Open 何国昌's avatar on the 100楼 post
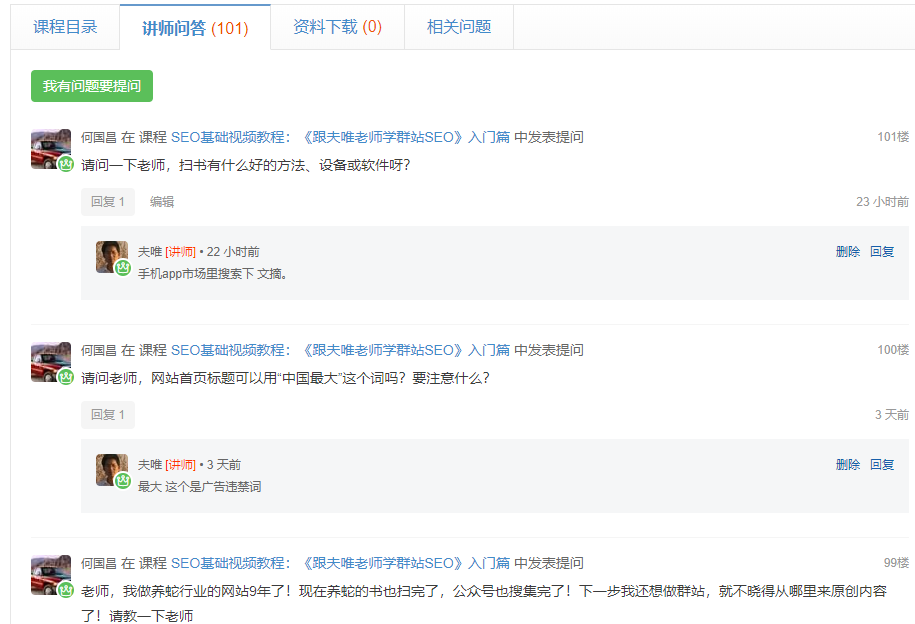This screenshot has height=624, width=915. (51, 362)
